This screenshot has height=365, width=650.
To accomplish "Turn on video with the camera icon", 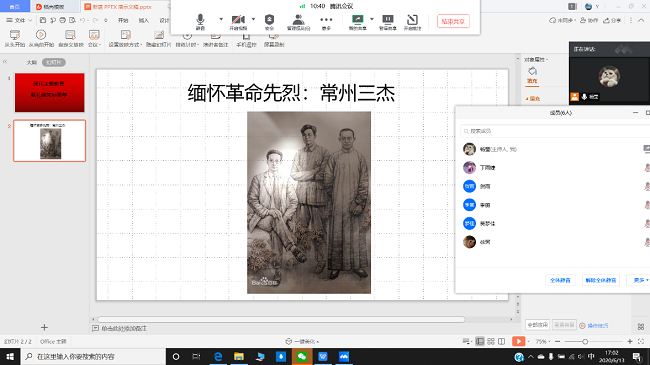I will coord(238,22).
